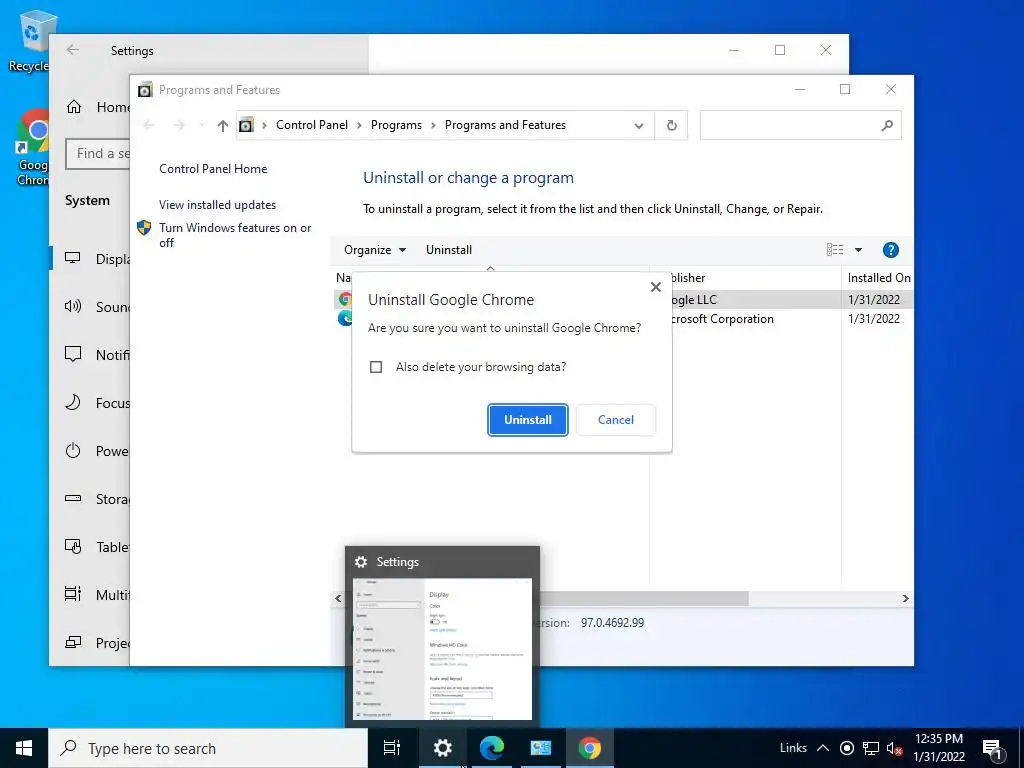The height and width of the screenshot is (768, 1024).
Task: Click the Google Chrome icon in program list
Action: [345, 299]
